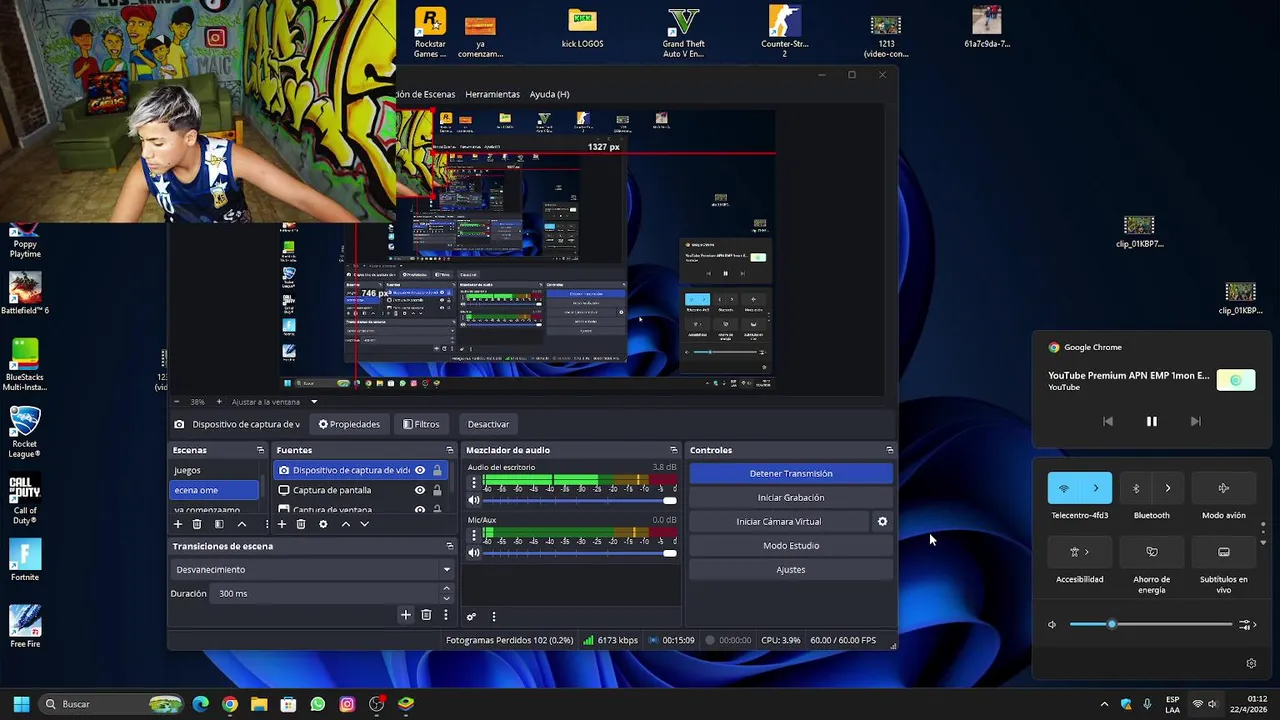The height and width of the screenshot is (720, 1280).
Task: Enter Modo Estudio
Action: coord(791,545)
